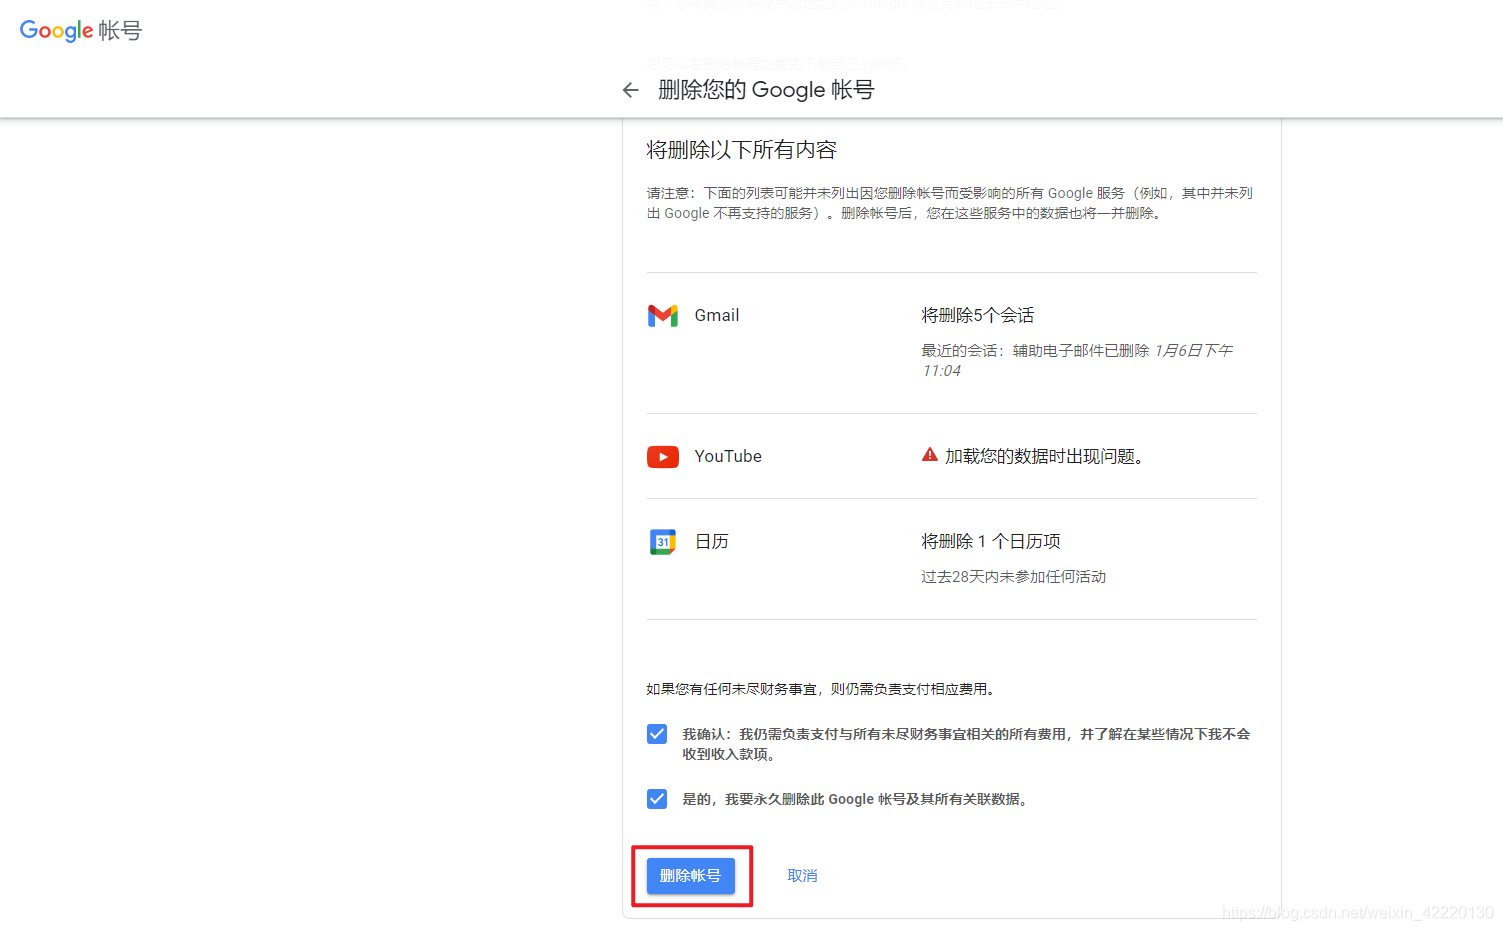Click the Google 帐号 logo

(x=81, y=30)
